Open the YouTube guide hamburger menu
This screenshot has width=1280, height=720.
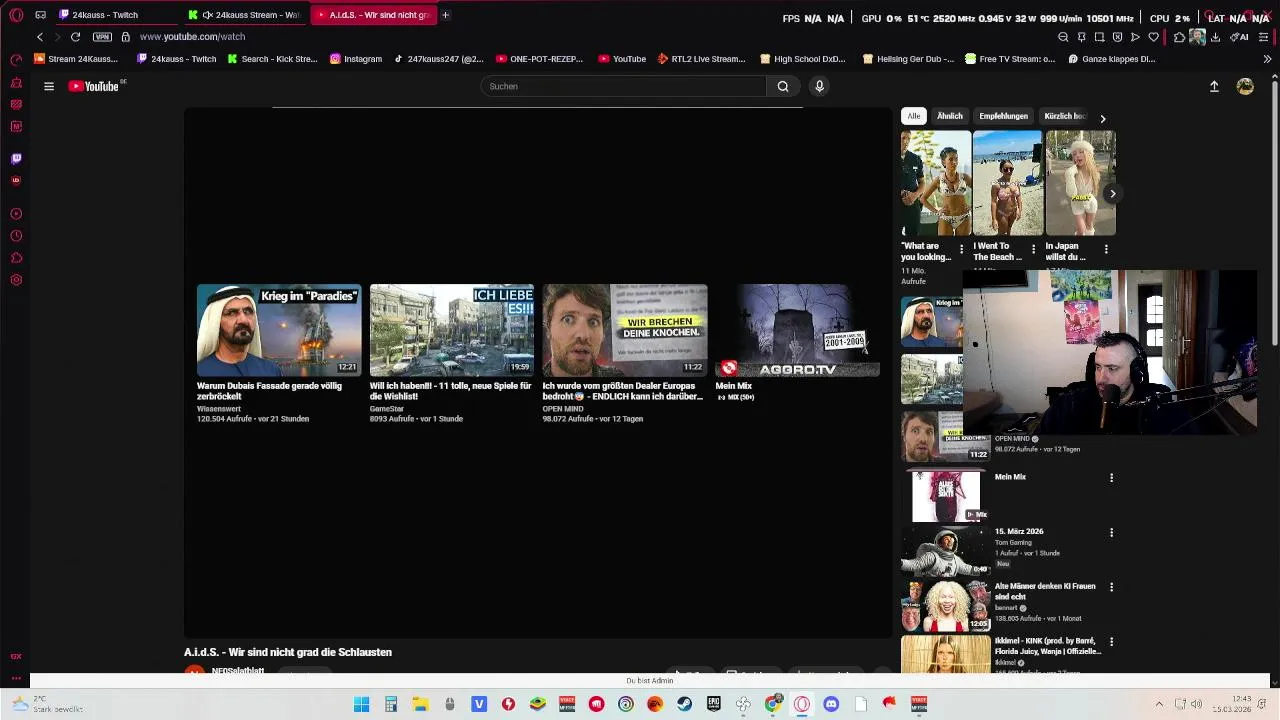(48, 86)
